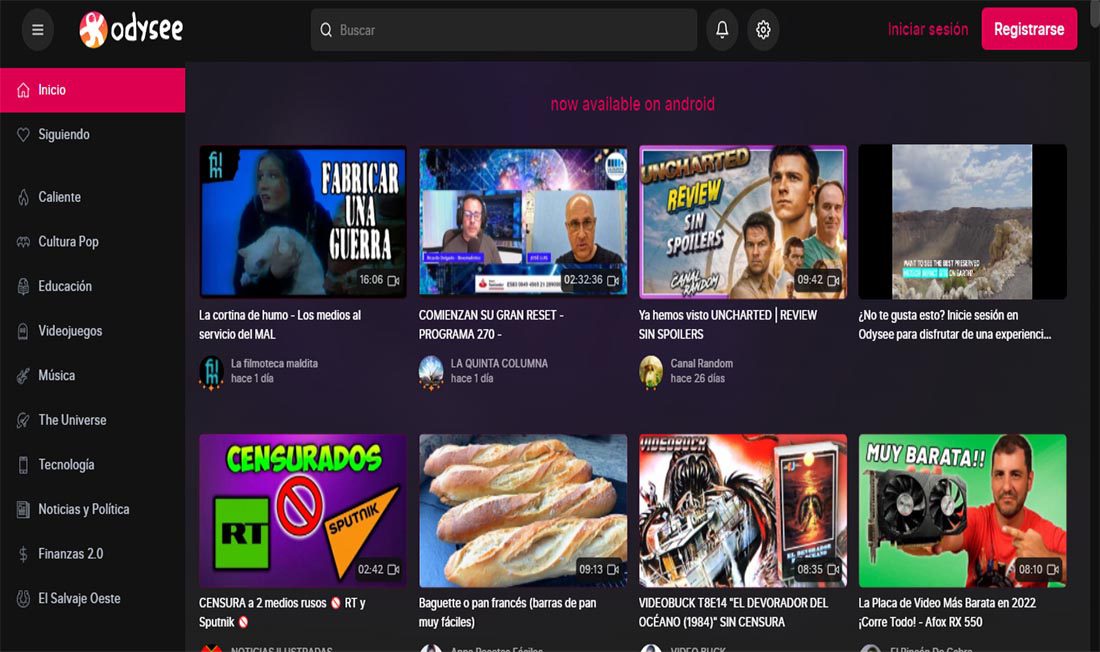Click the Iniciar sesión link

point(927,29)
